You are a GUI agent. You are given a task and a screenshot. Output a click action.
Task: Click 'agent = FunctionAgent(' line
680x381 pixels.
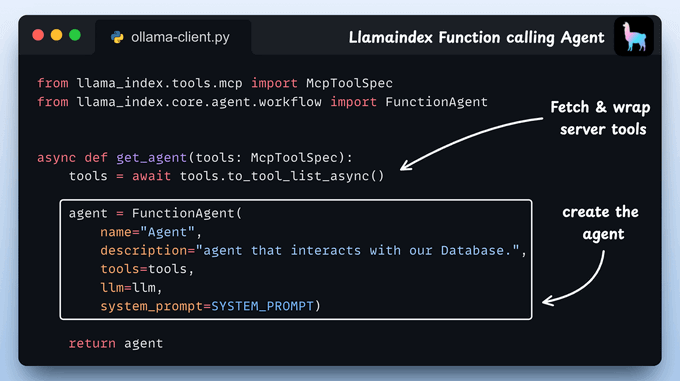click(x=155, y=213)
